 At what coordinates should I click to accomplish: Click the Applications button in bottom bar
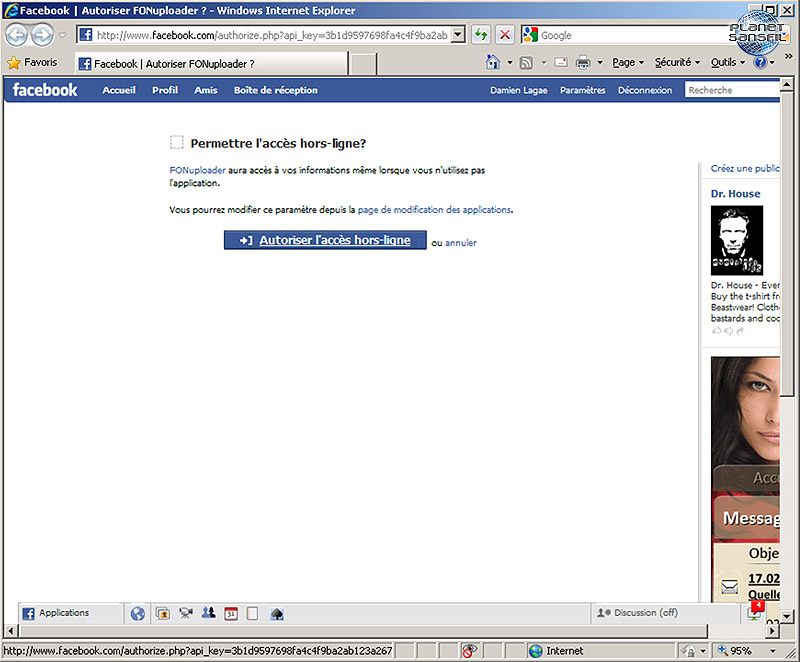[x=70, y=613]
